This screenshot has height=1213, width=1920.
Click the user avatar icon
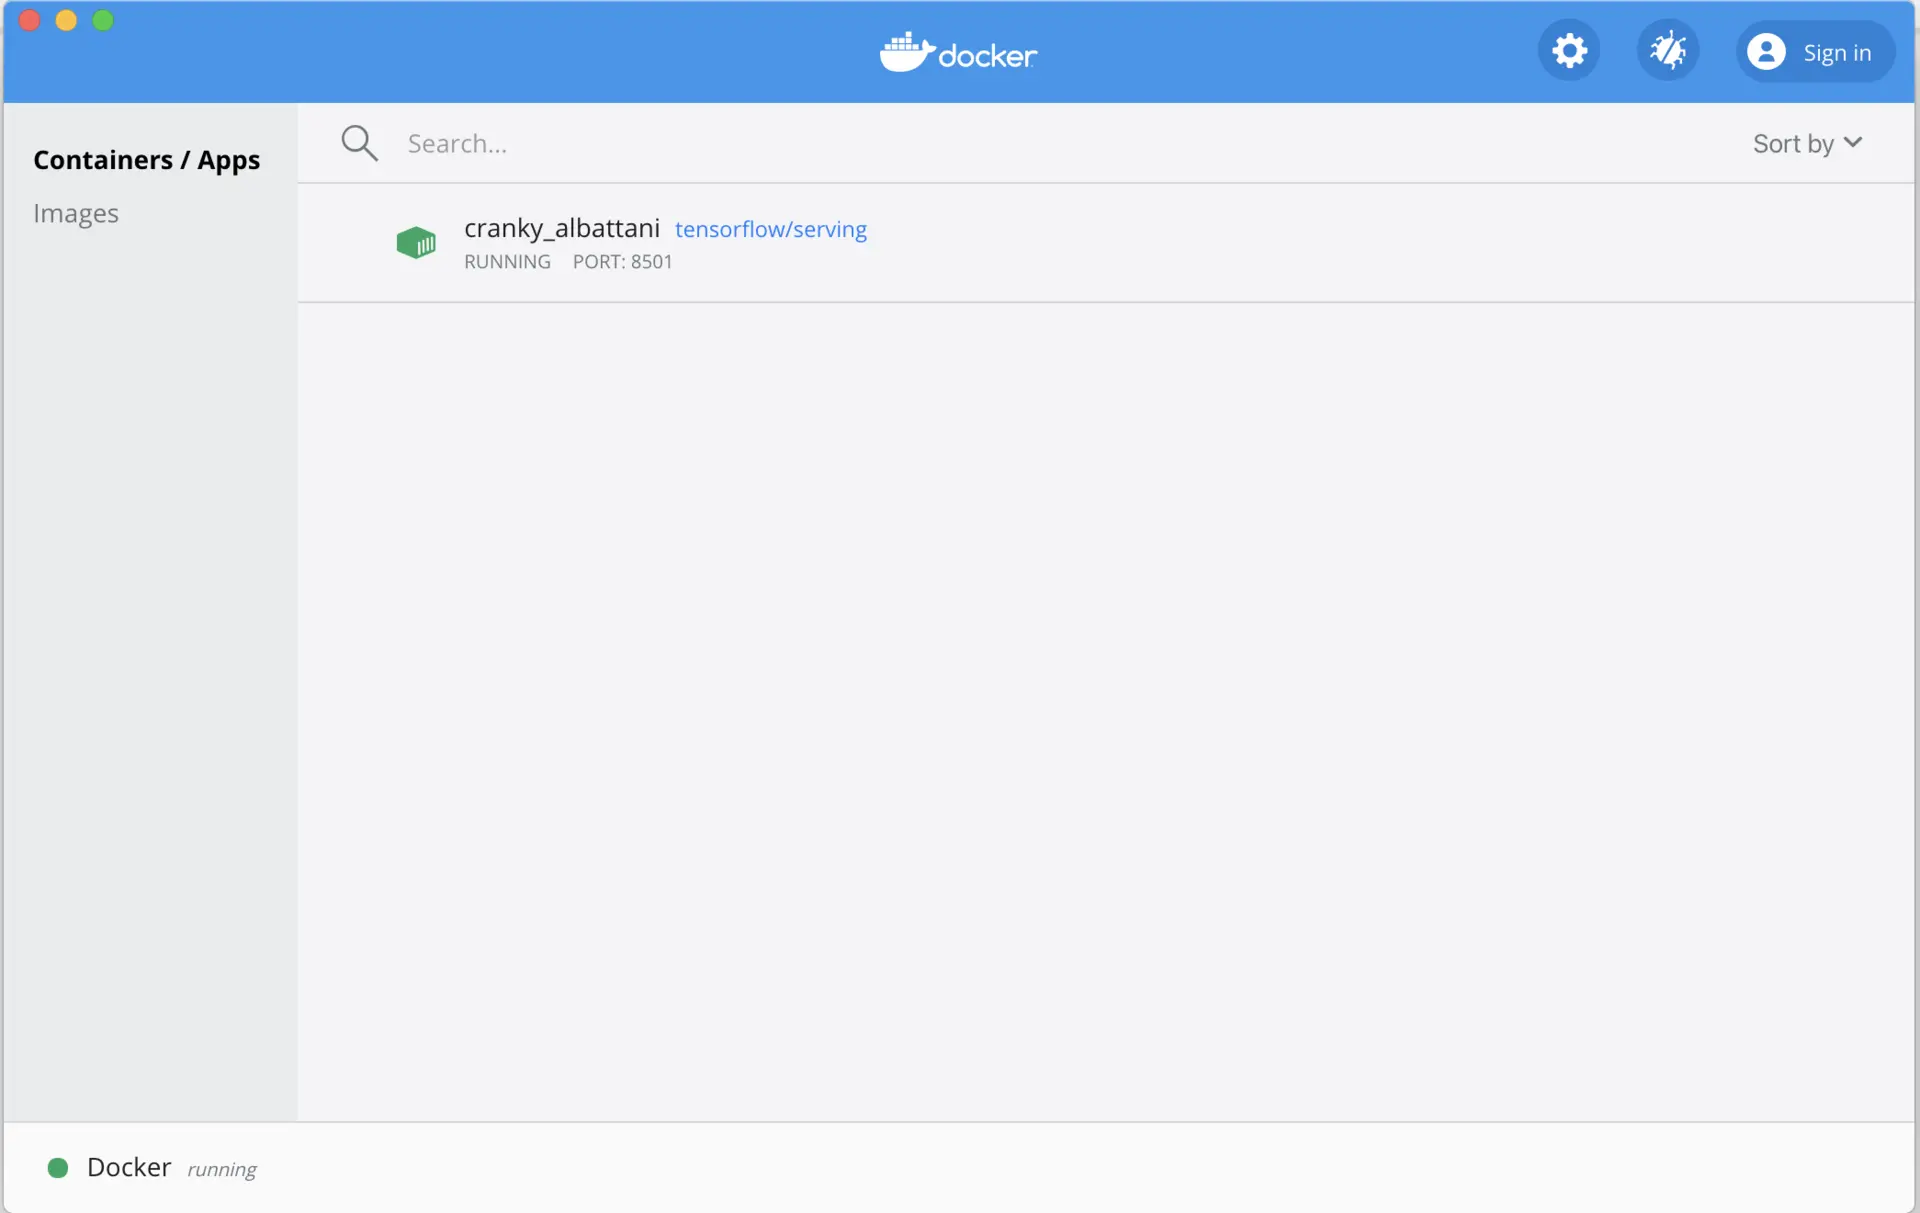(x=1766, y=52)
